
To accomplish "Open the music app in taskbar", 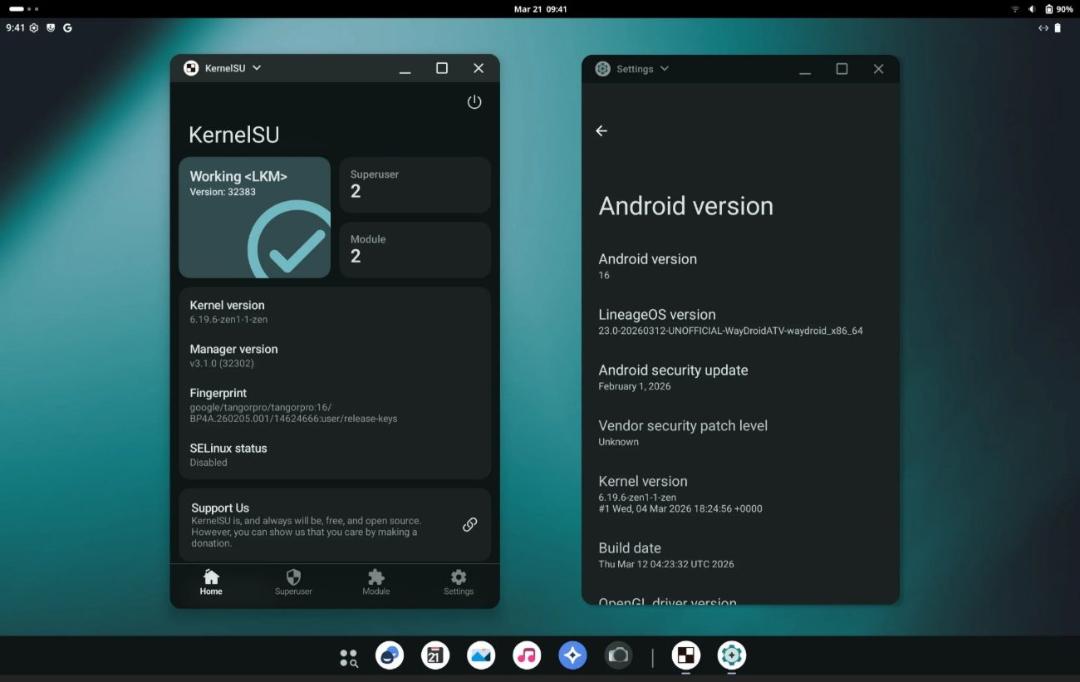I will click(x=527, y=655).
